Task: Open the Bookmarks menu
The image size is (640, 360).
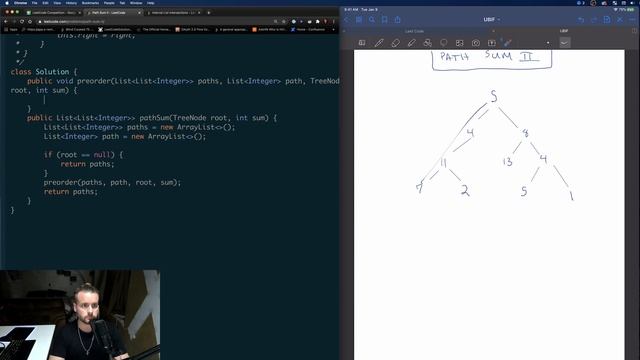Action: (90, 3)
